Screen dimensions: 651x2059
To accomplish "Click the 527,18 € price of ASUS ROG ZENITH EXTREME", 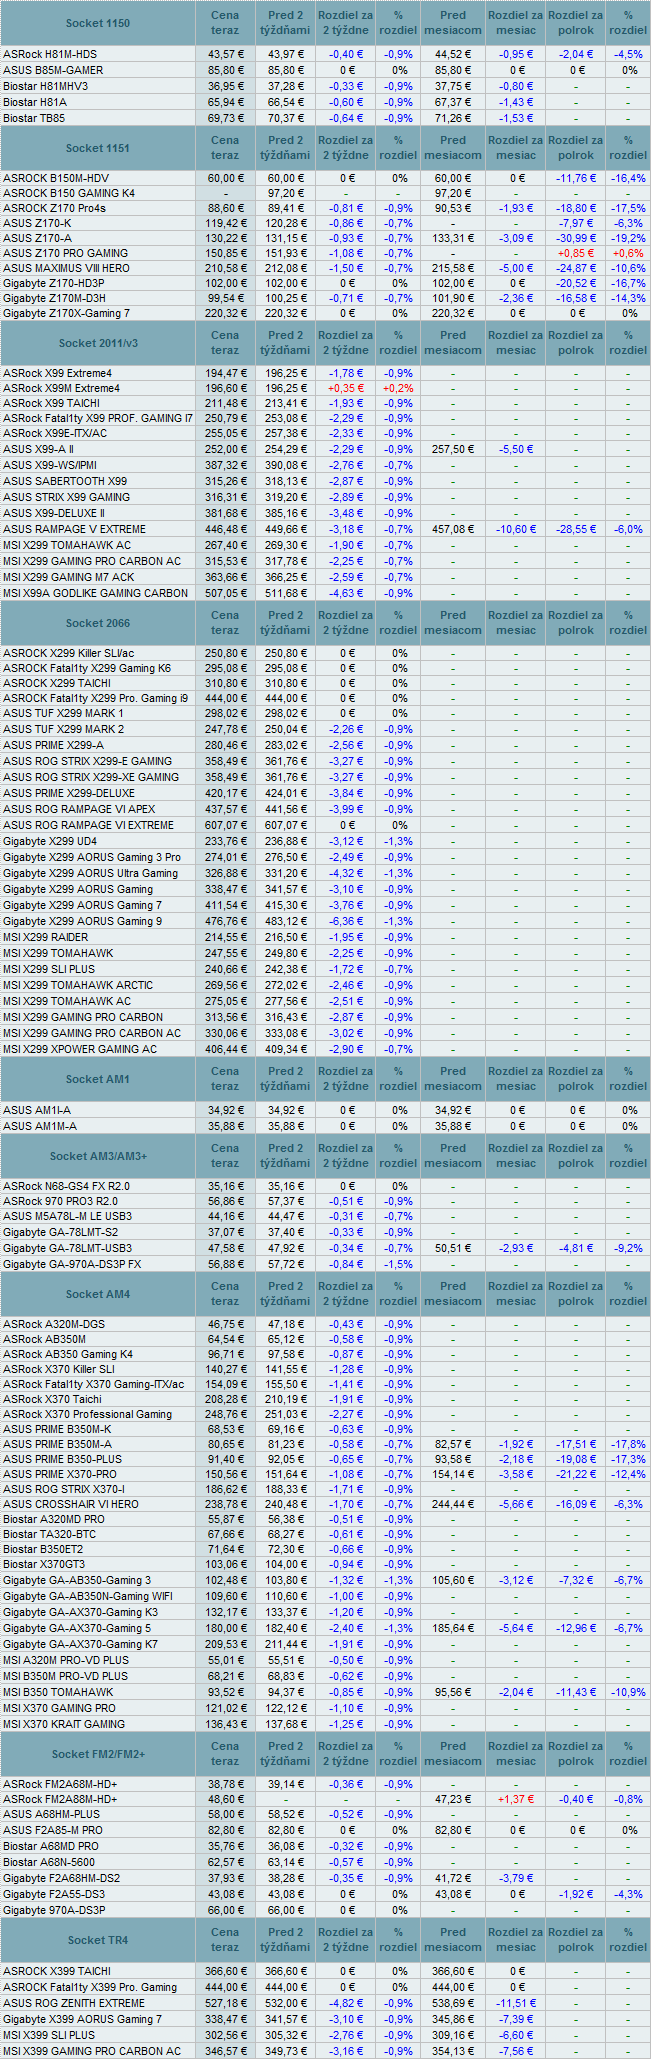I will (x=225, y=2003).
